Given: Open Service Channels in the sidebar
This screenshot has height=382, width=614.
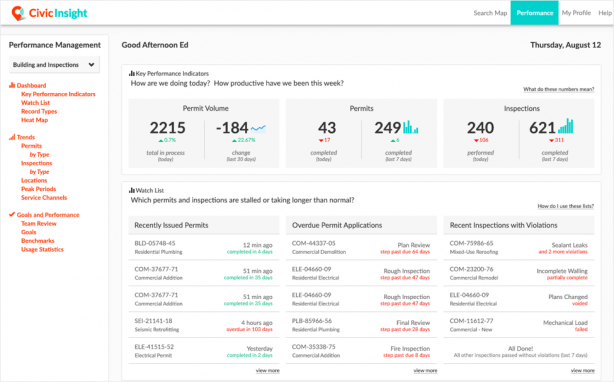Looking at the screenshot, I should pyautogui.click(x=44, y=197).
